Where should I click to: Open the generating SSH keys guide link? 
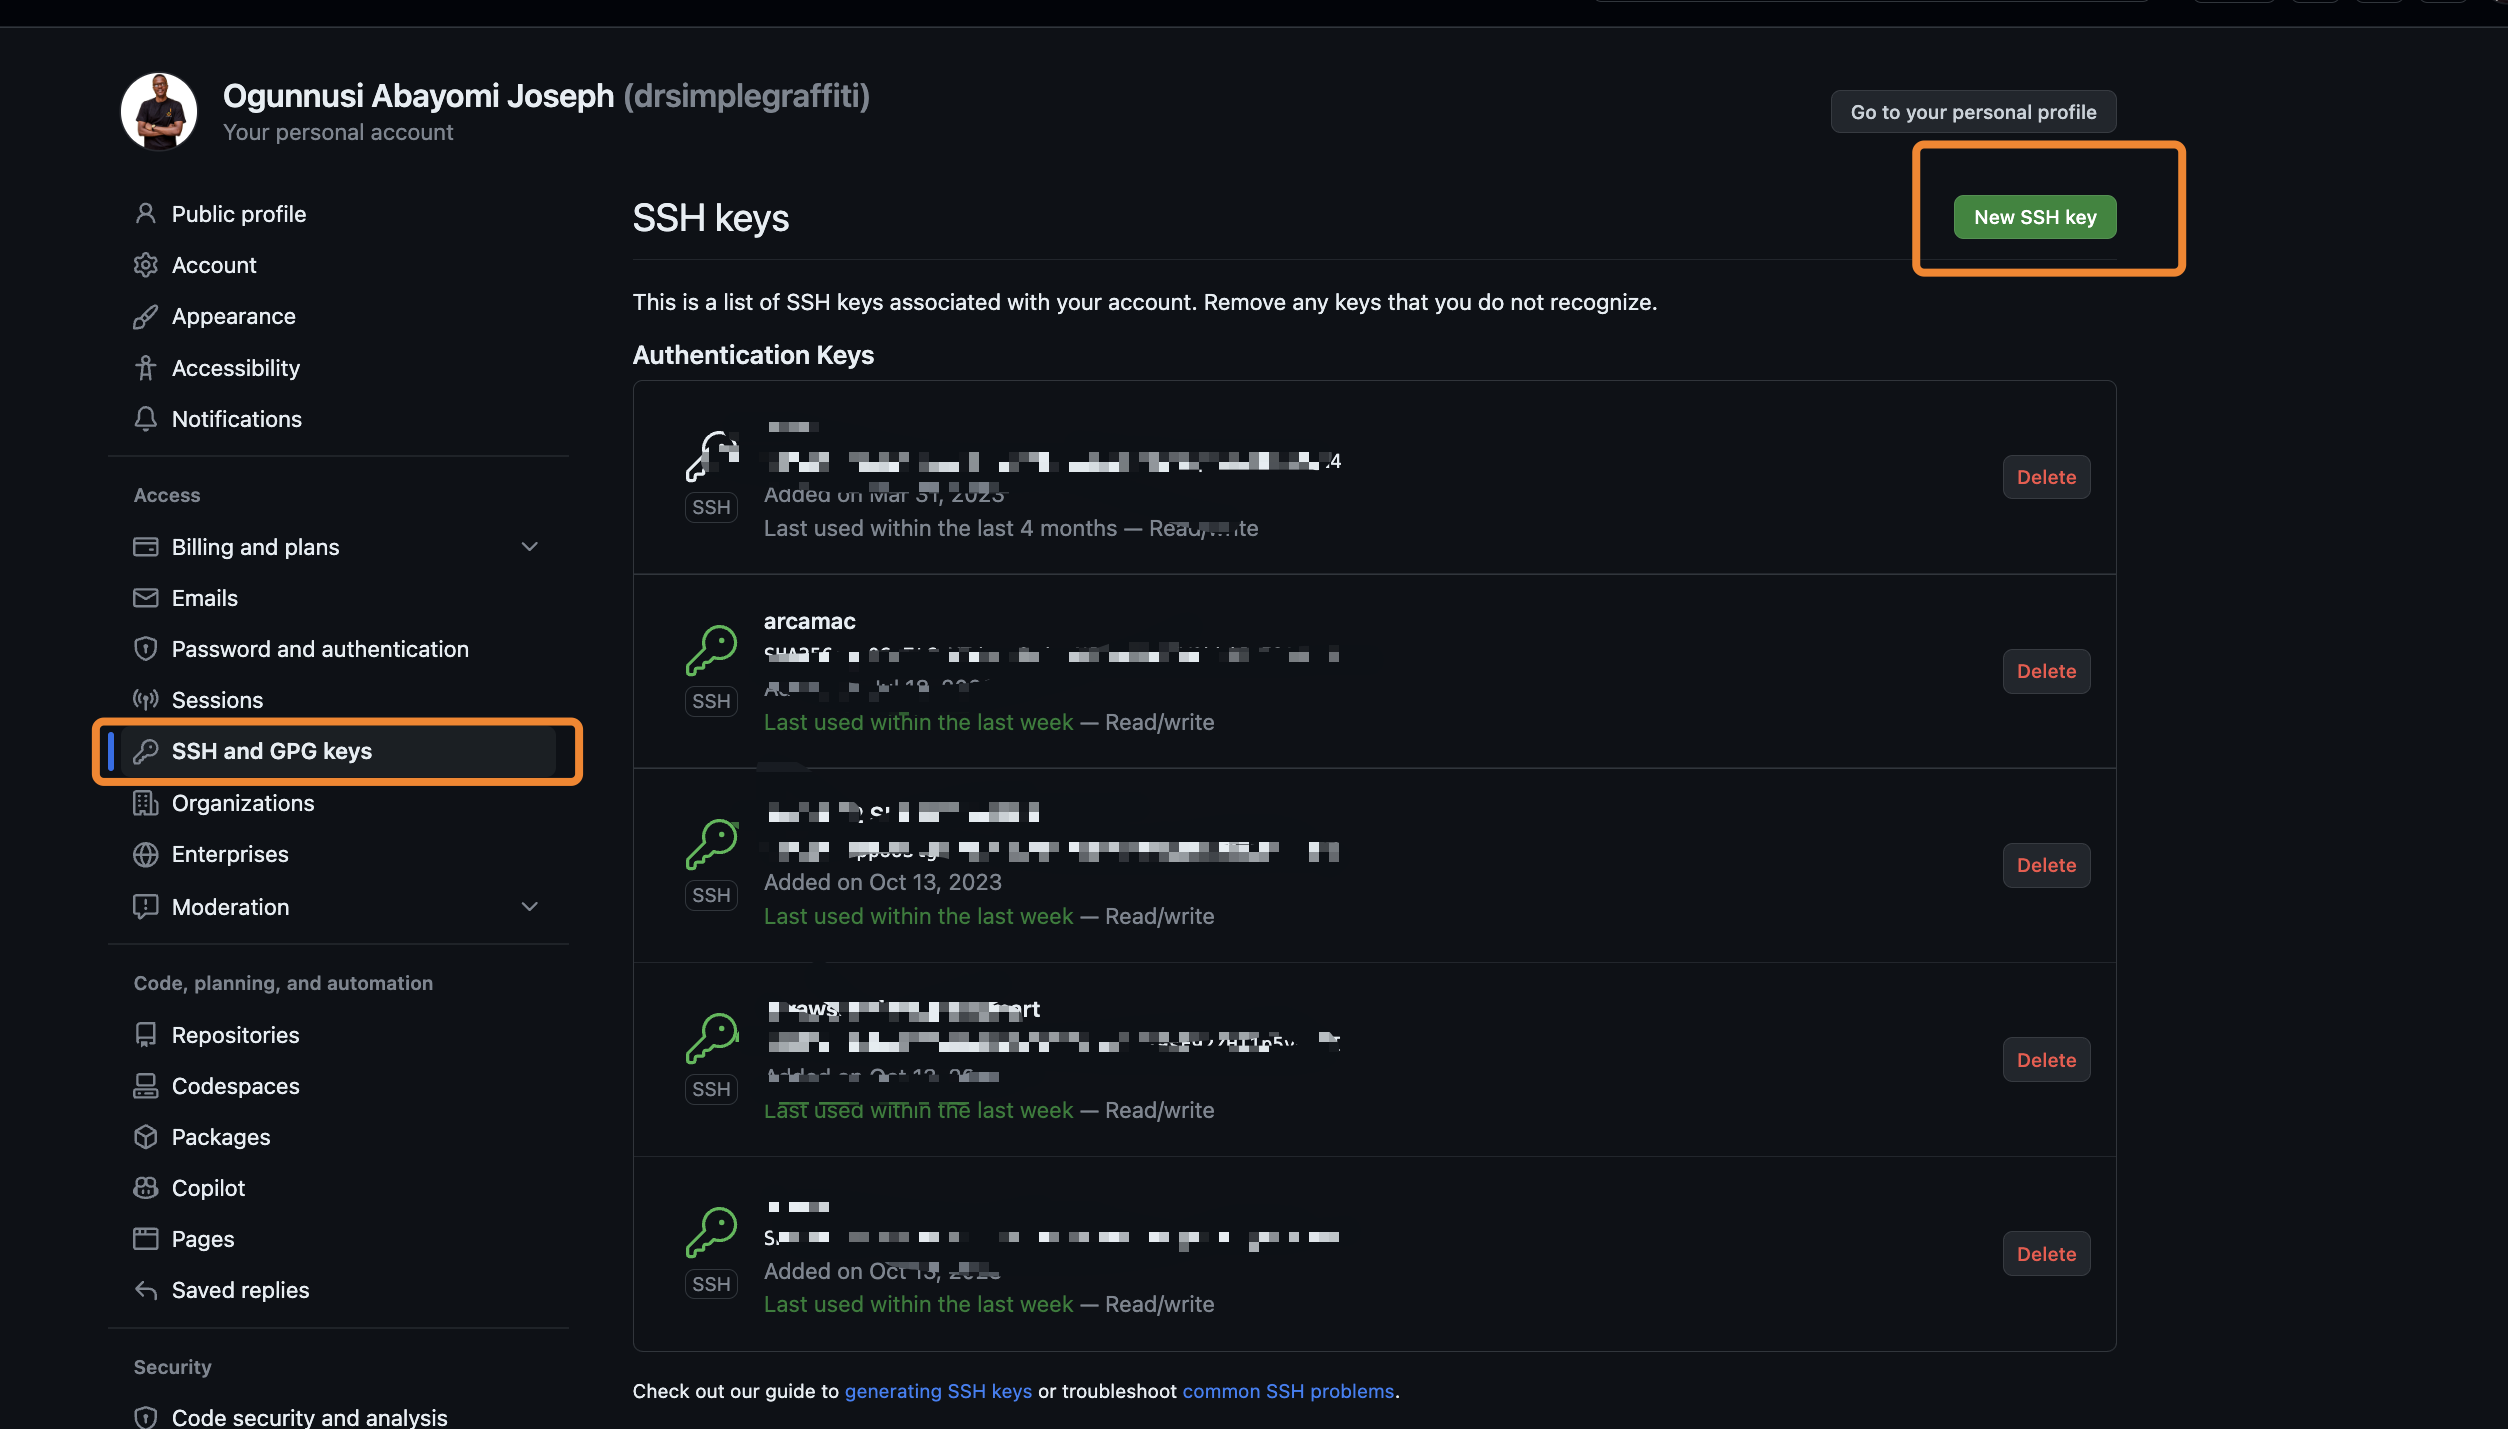click(x=938, y=1391)
